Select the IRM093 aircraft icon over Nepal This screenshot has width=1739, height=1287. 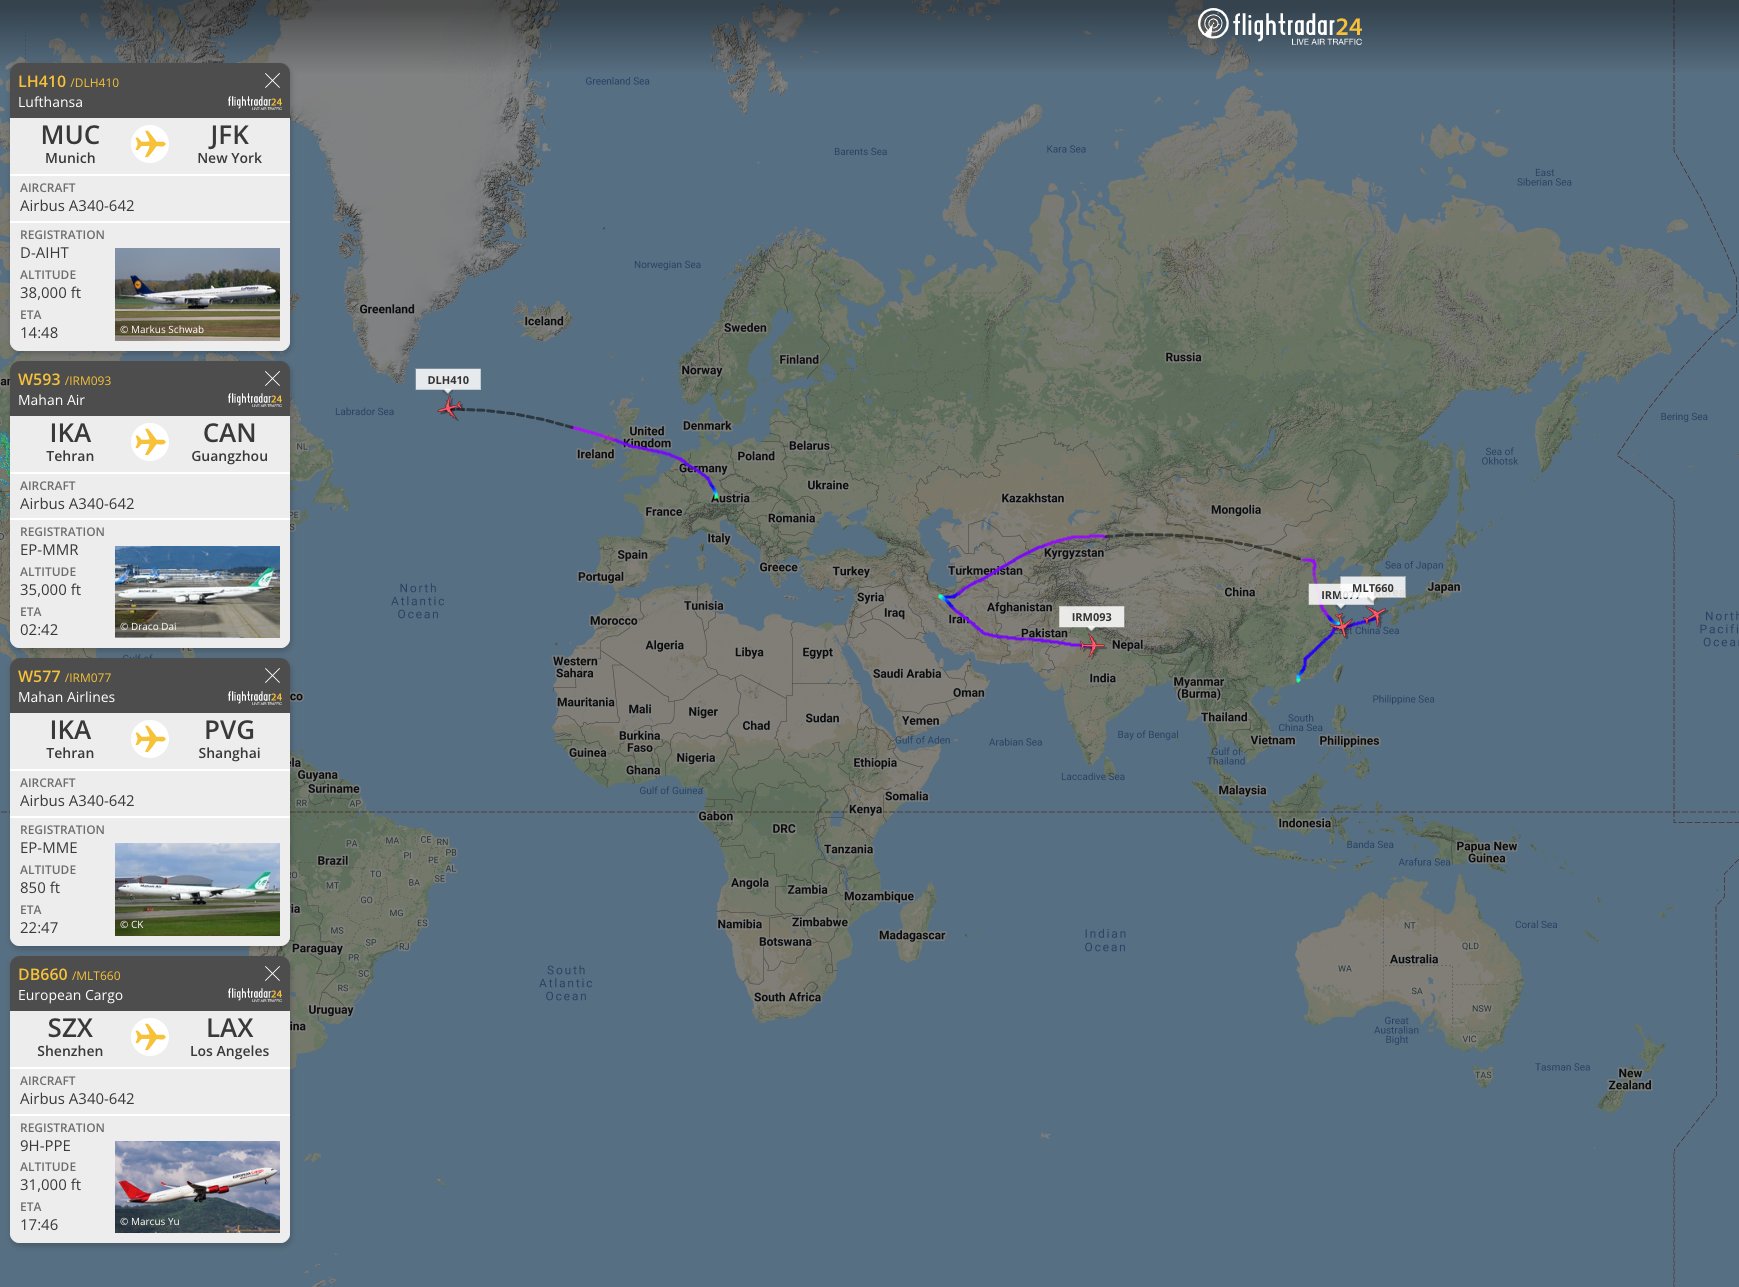tap(1092, 645)
